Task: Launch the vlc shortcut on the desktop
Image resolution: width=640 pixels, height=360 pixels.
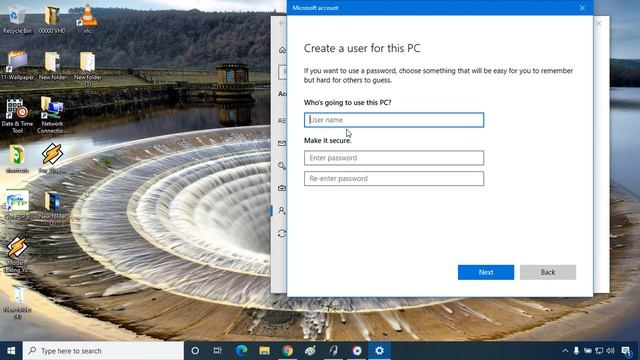Action: tap(87, 18)
